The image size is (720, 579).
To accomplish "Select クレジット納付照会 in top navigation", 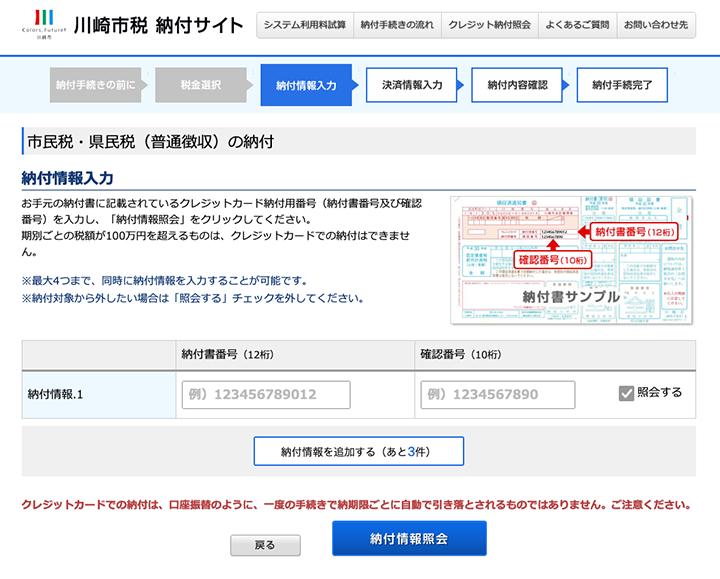I will click(488, 25).
